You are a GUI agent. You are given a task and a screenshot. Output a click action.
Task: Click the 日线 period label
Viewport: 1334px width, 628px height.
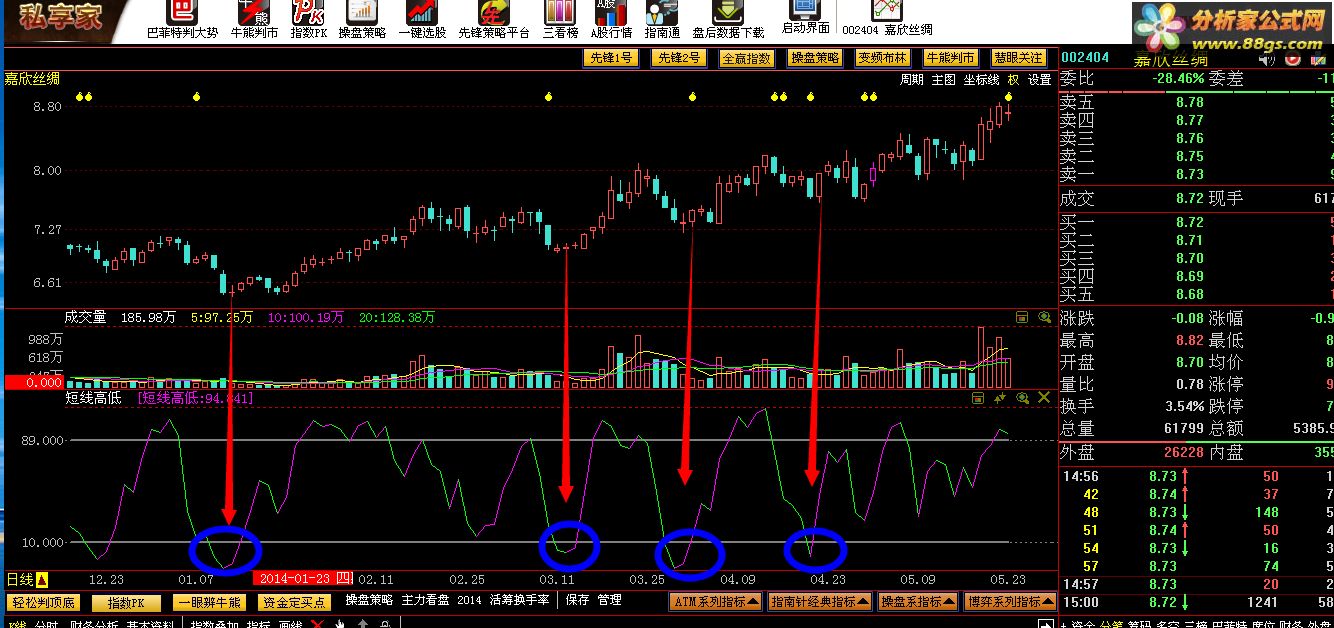click(20, 579)
